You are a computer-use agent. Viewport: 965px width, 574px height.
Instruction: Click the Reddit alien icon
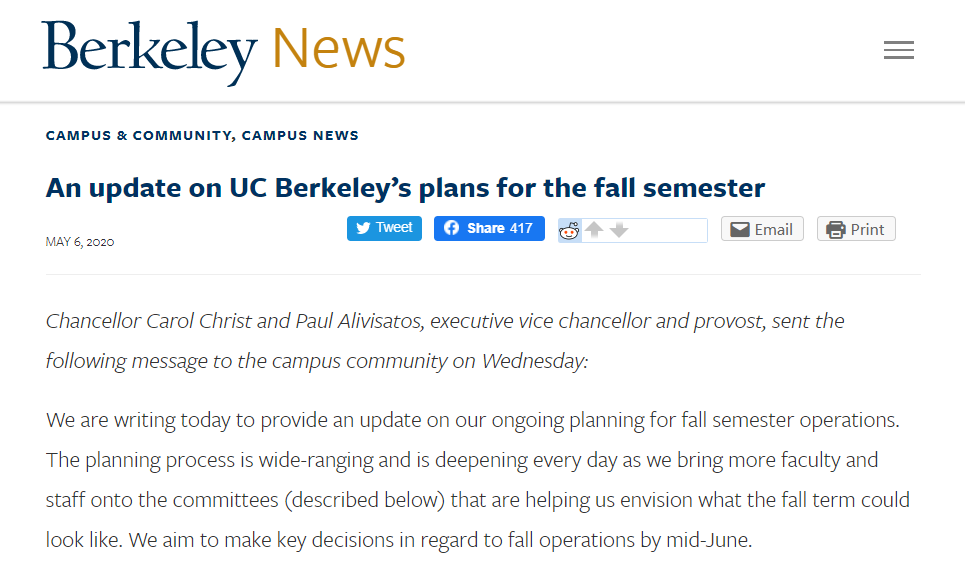pyautogui.click(x=569, y=231)
